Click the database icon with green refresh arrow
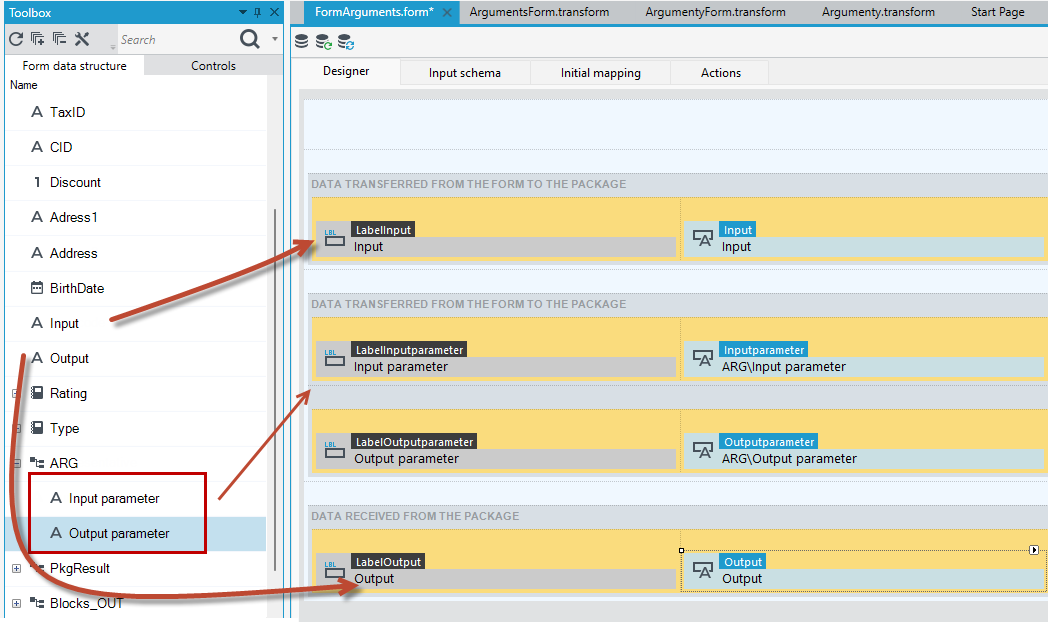The width and height of the screenshot is (1048, 622). pos(323,42)
